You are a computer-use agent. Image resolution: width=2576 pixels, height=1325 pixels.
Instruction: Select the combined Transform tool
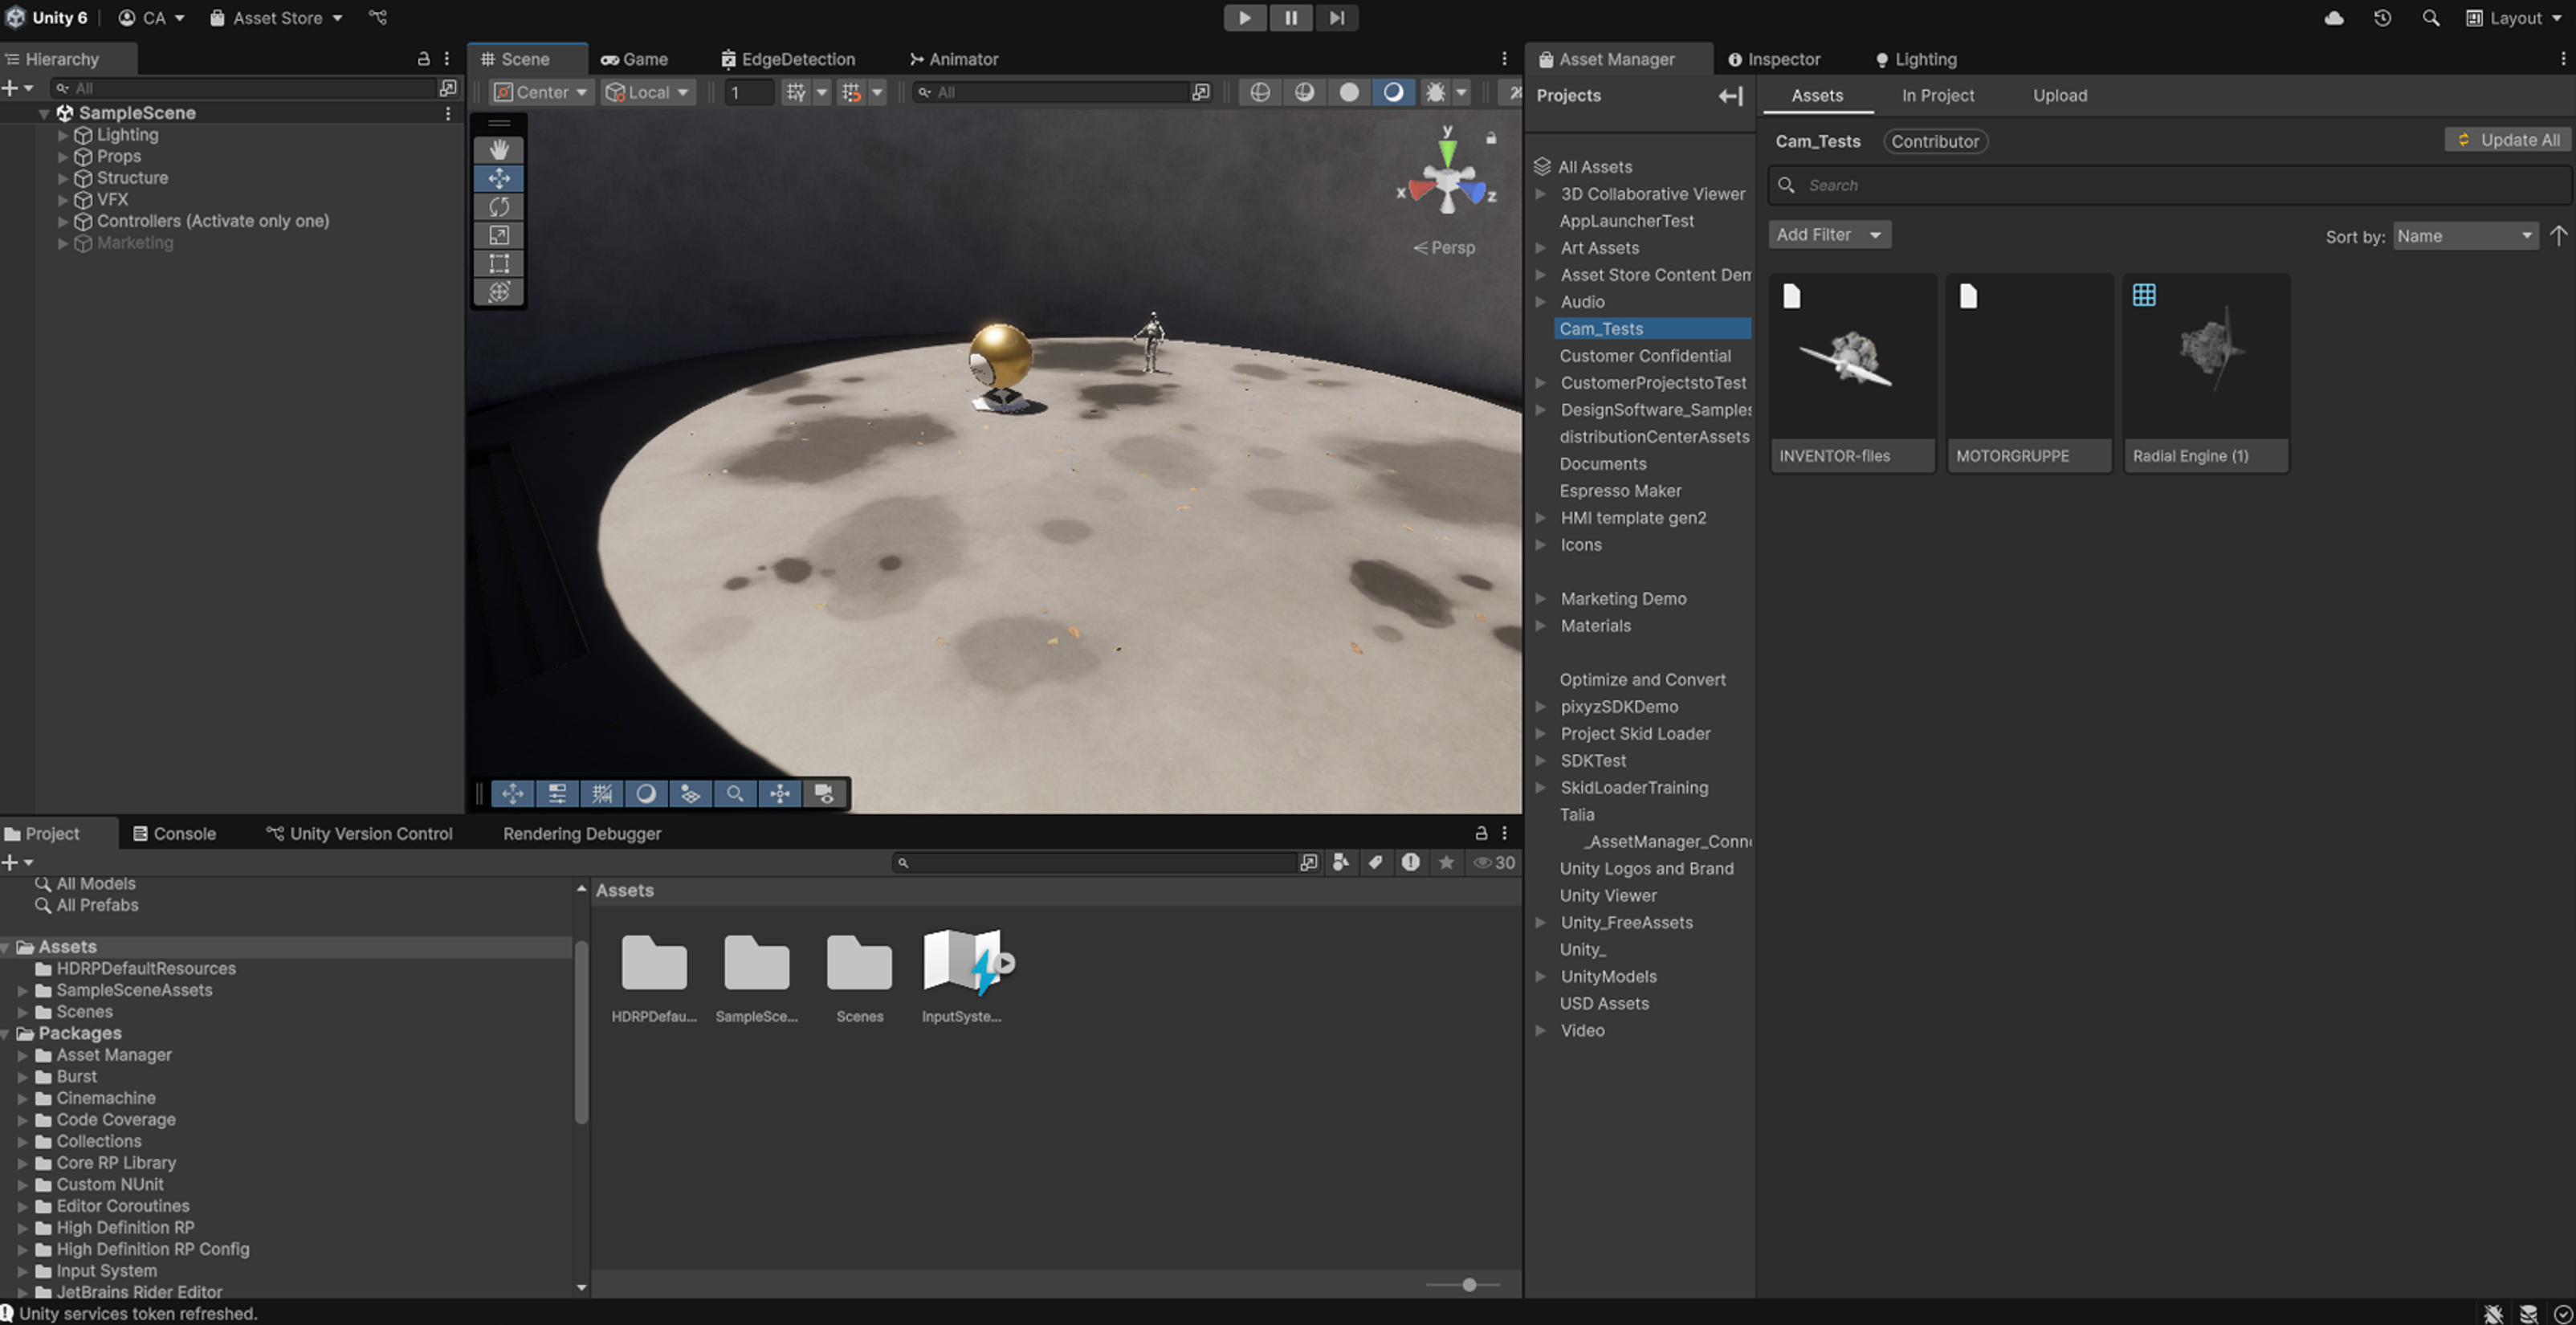tap(499, 292)
